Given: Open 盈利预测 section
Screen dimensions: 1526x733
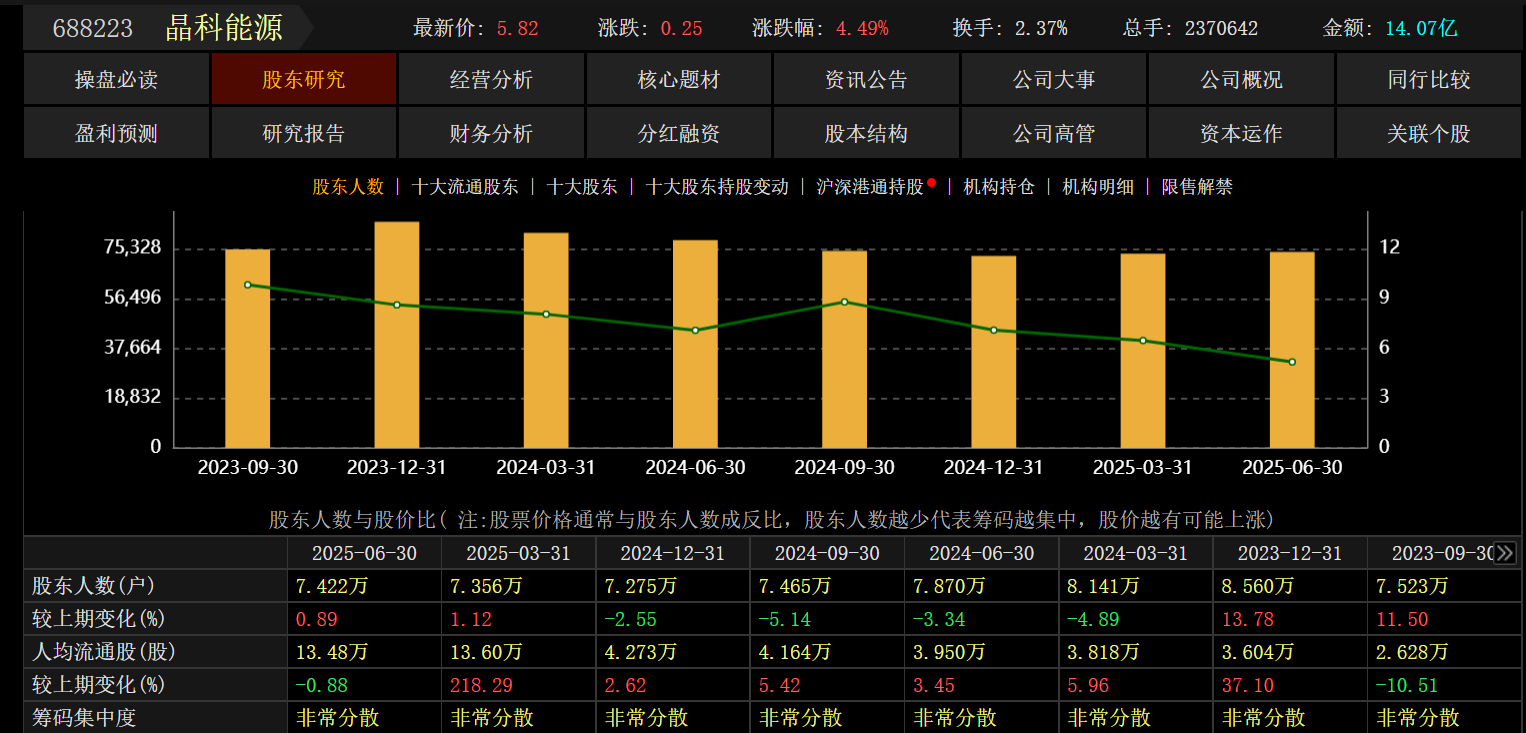Looking at the screenshot, I should [116, 133].
